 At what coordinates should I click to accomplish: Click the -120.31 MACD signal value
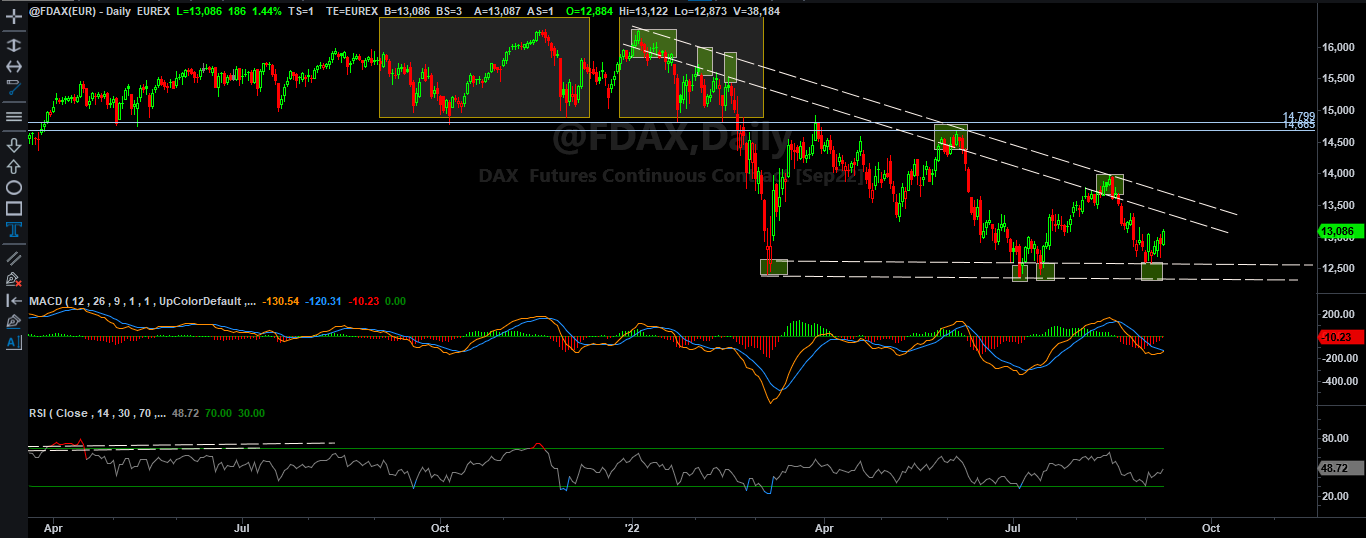[324, 300]
